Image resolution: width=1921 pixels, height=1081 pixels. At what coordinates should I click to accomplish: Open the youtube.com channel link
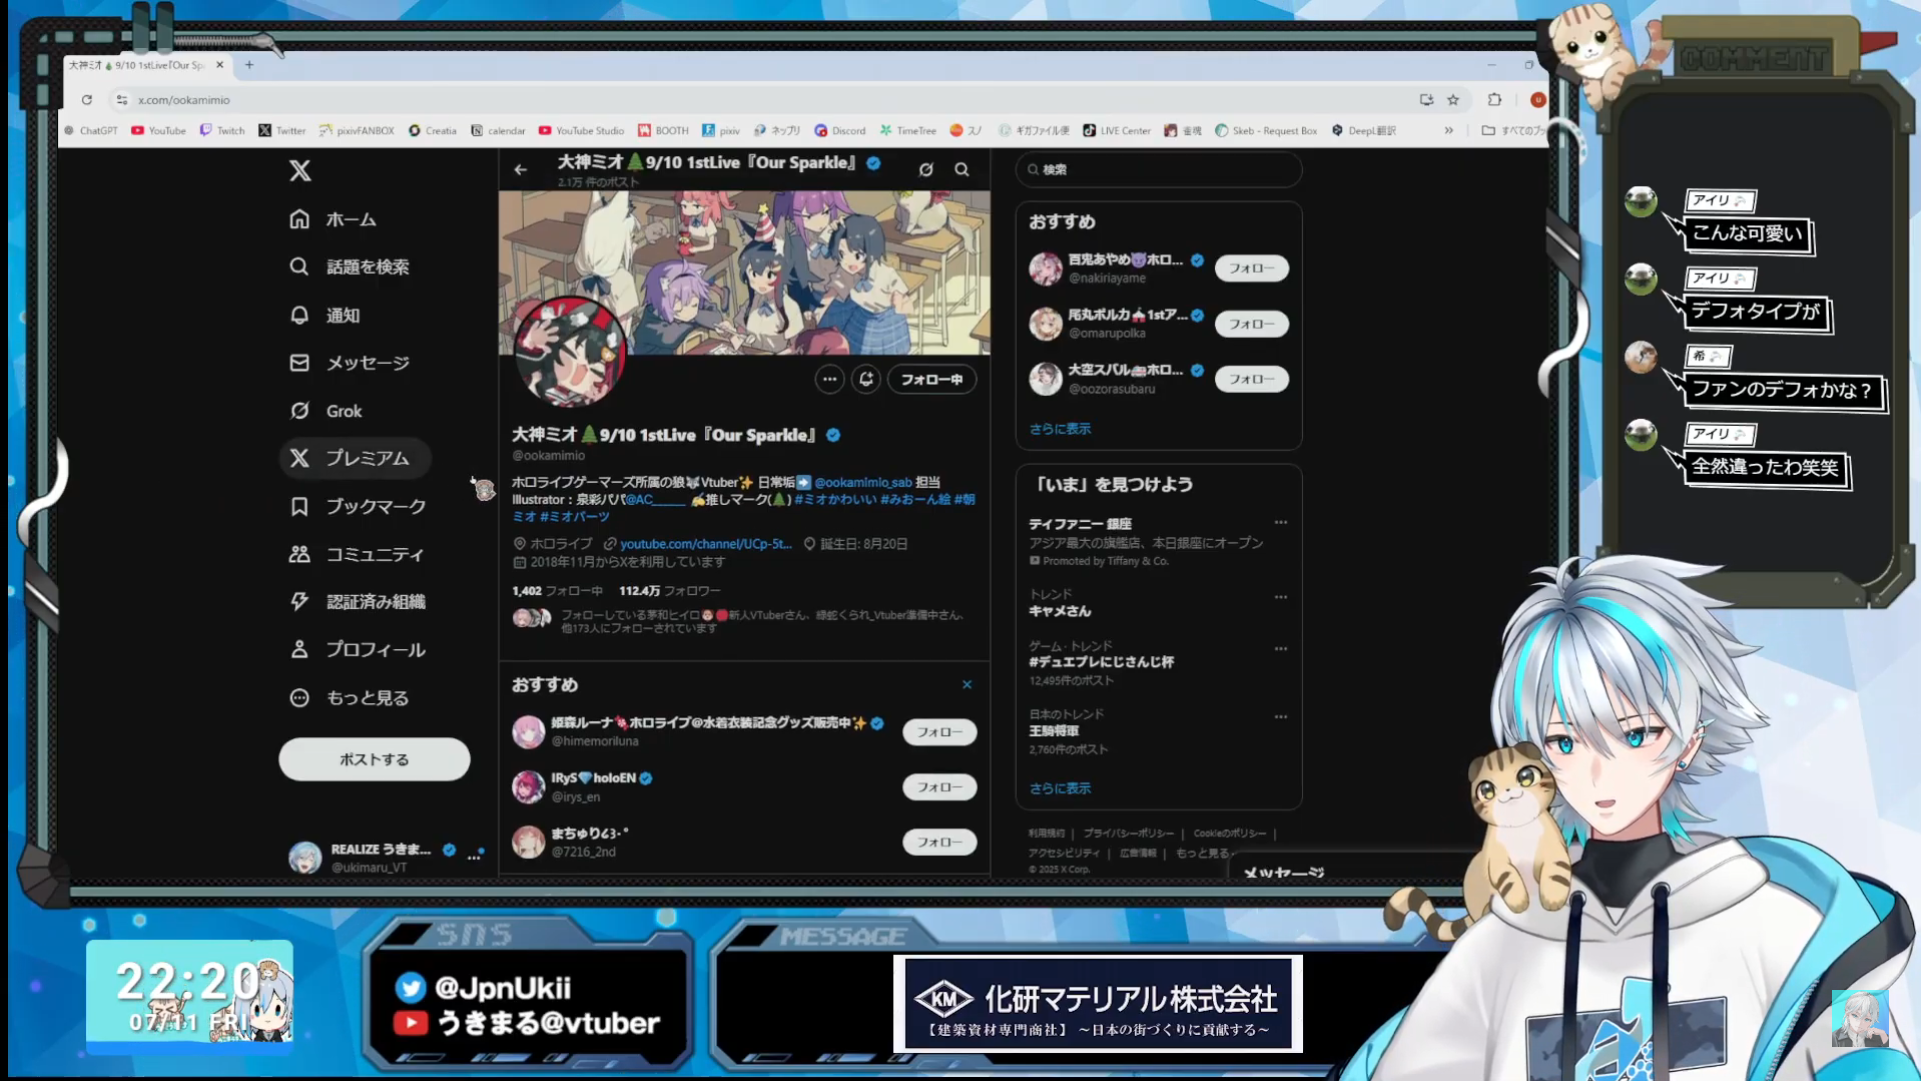tap(705, 544)
